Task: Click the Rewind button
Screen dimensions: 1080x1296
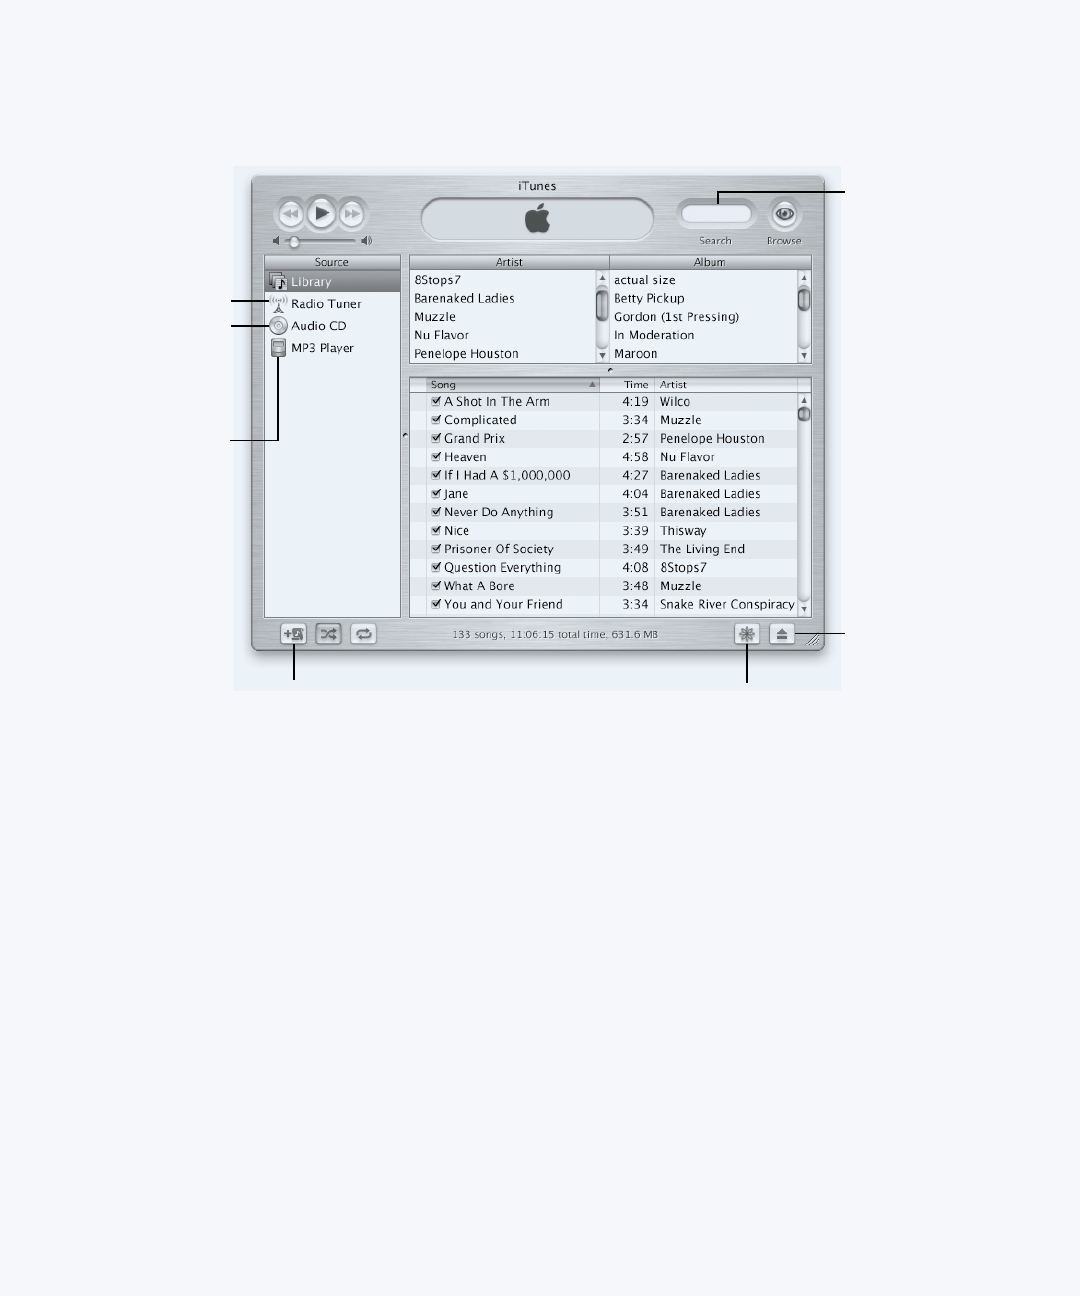Action: 290,214
